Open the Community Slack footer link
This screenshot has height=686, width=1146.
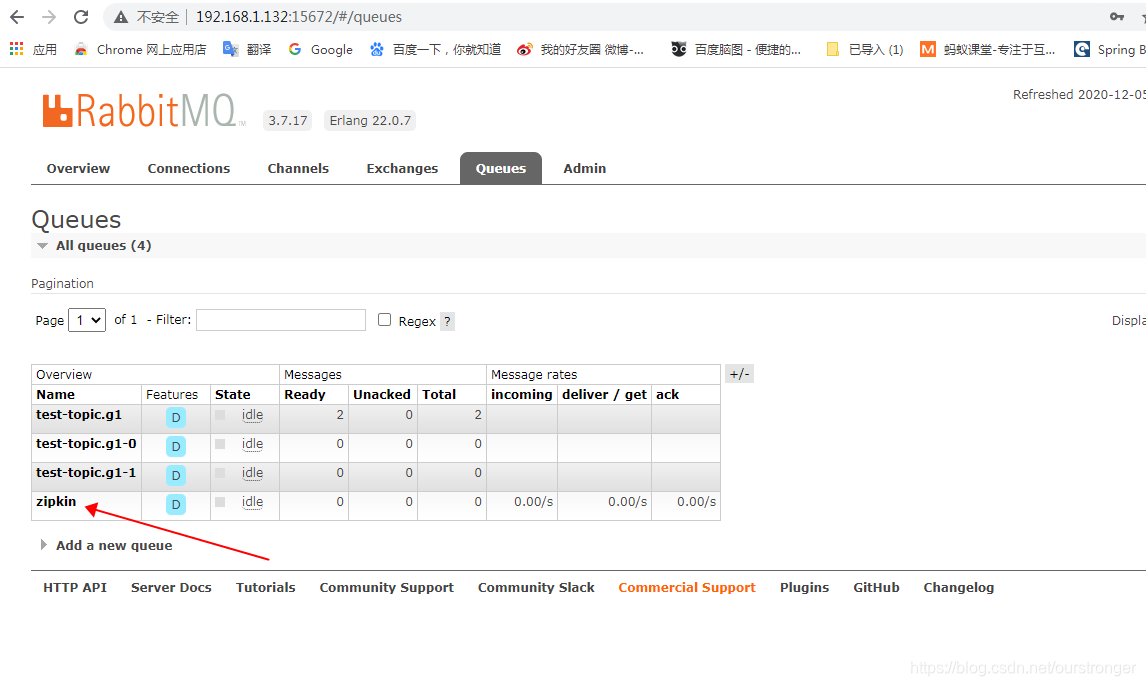pos(536,587)
